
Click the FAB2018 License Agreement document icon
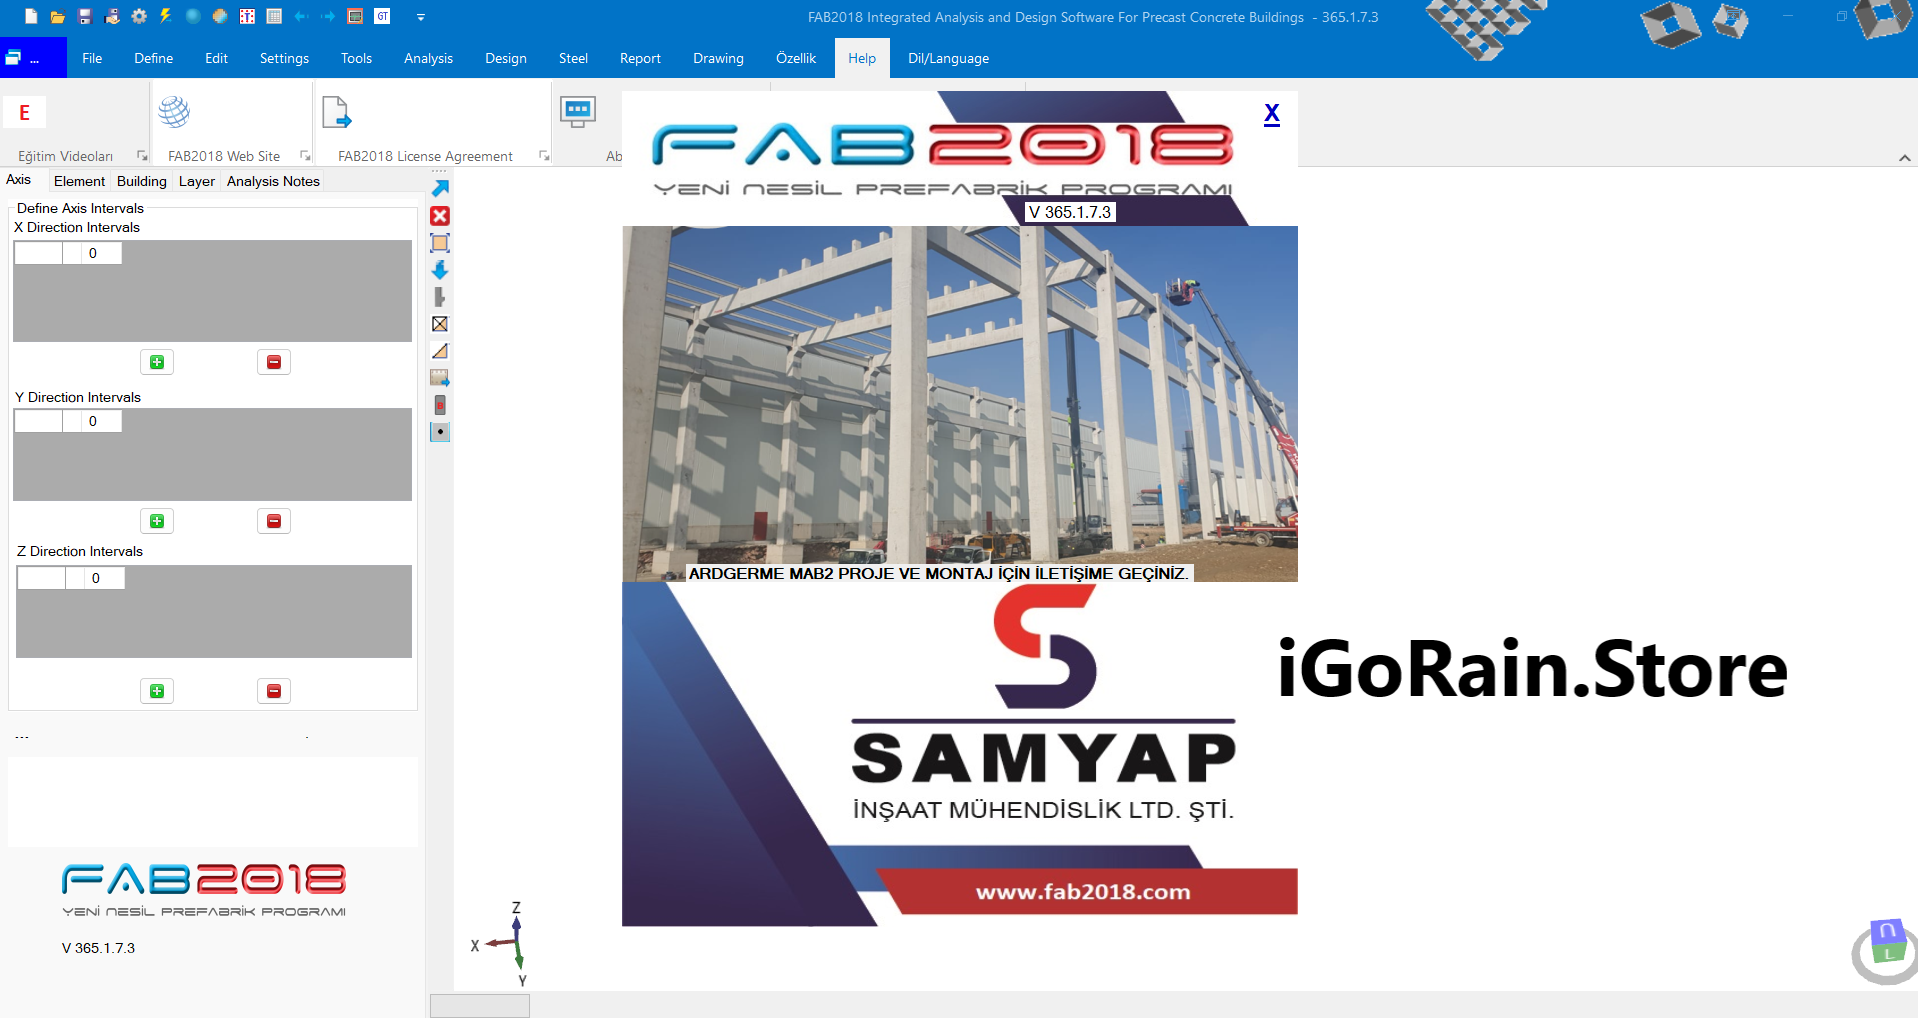[337, 112]
